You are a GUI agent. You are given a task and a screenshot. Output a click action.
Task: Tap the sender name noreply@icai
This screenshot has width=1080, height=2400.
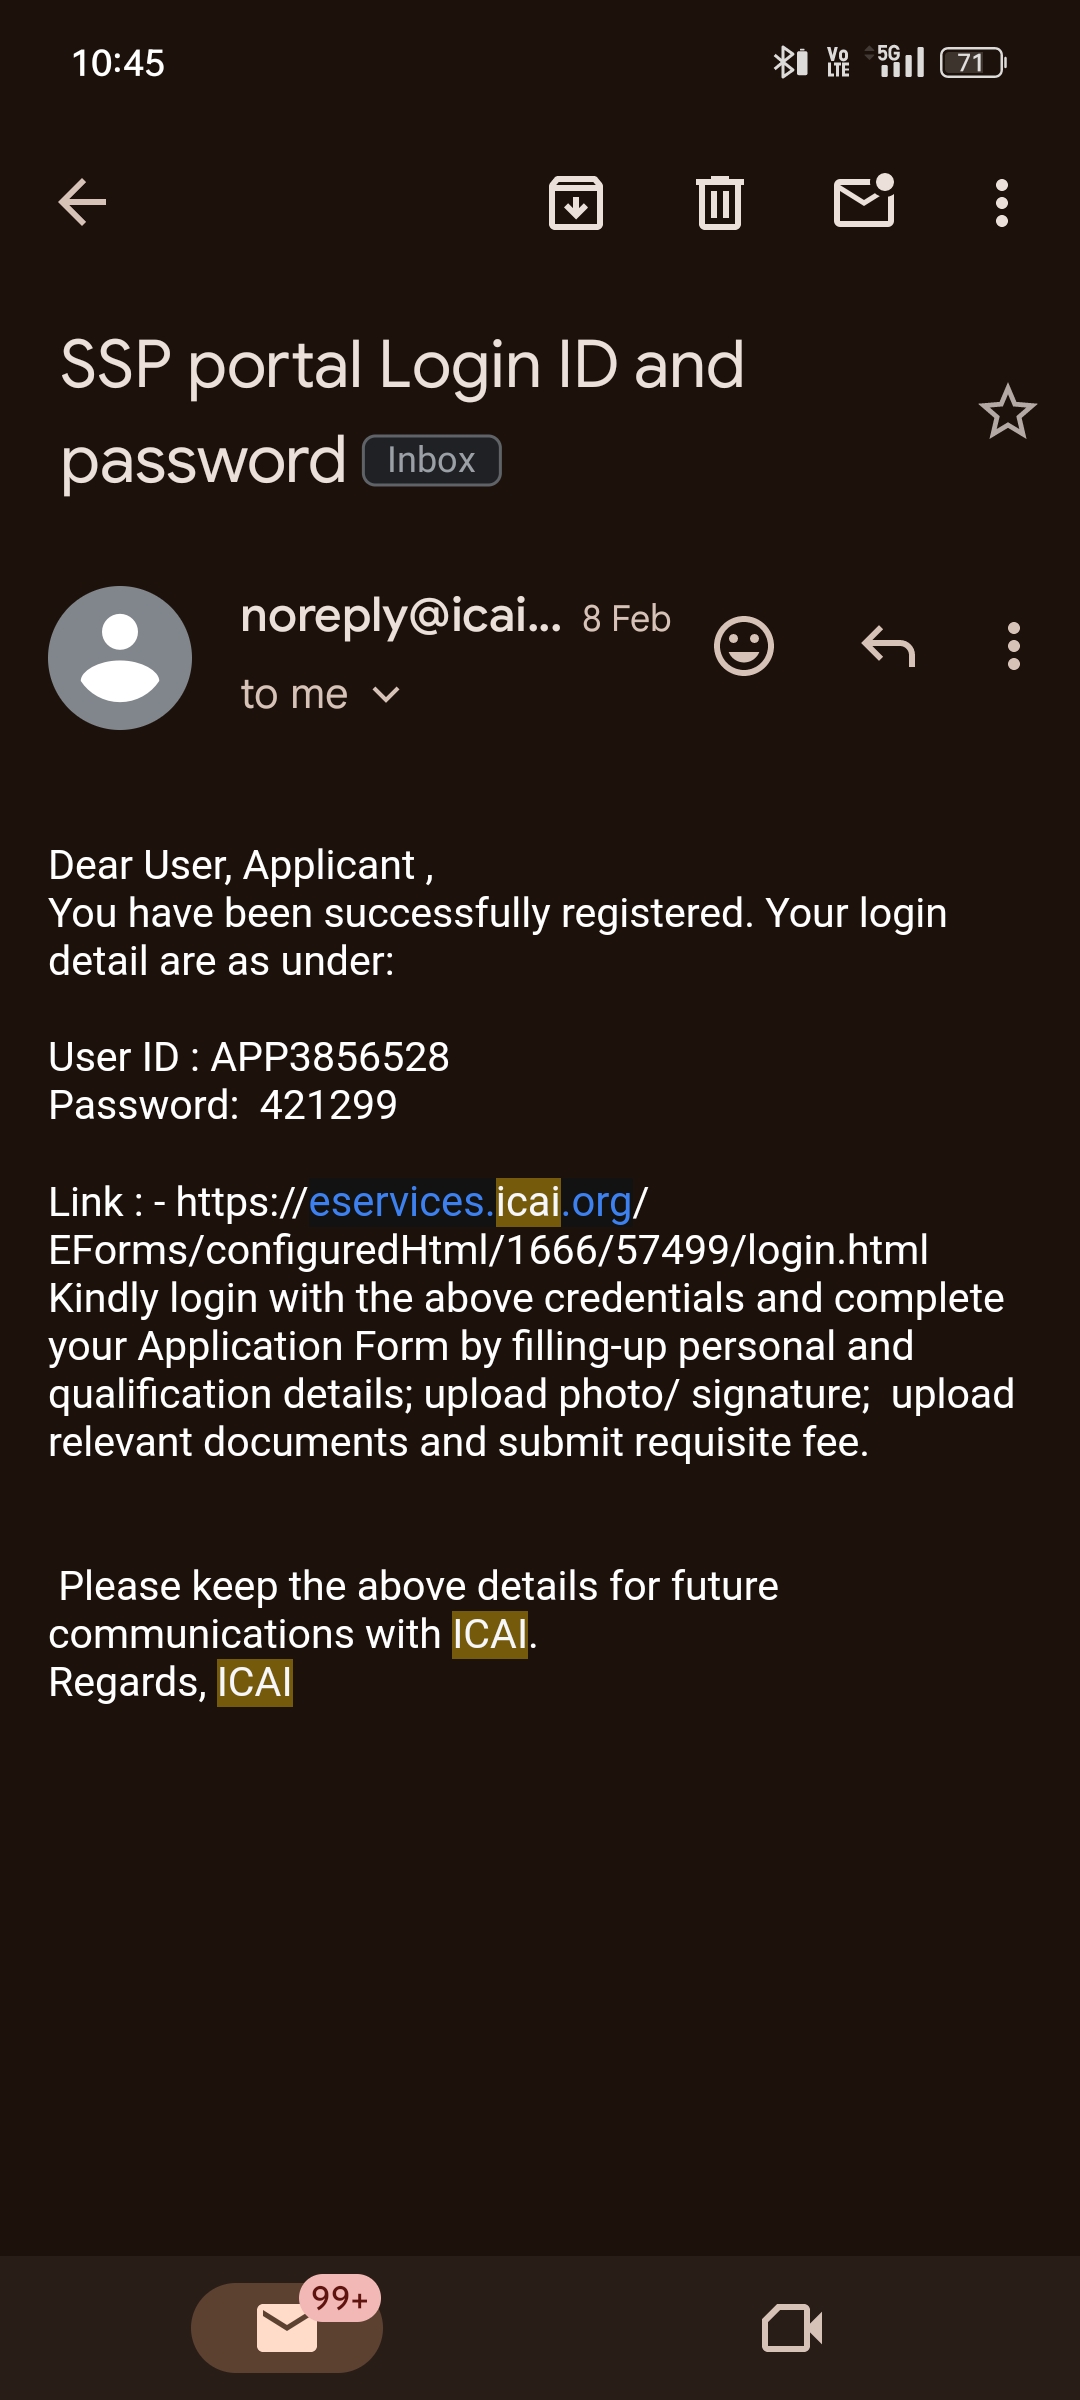(x=400, y=616)
